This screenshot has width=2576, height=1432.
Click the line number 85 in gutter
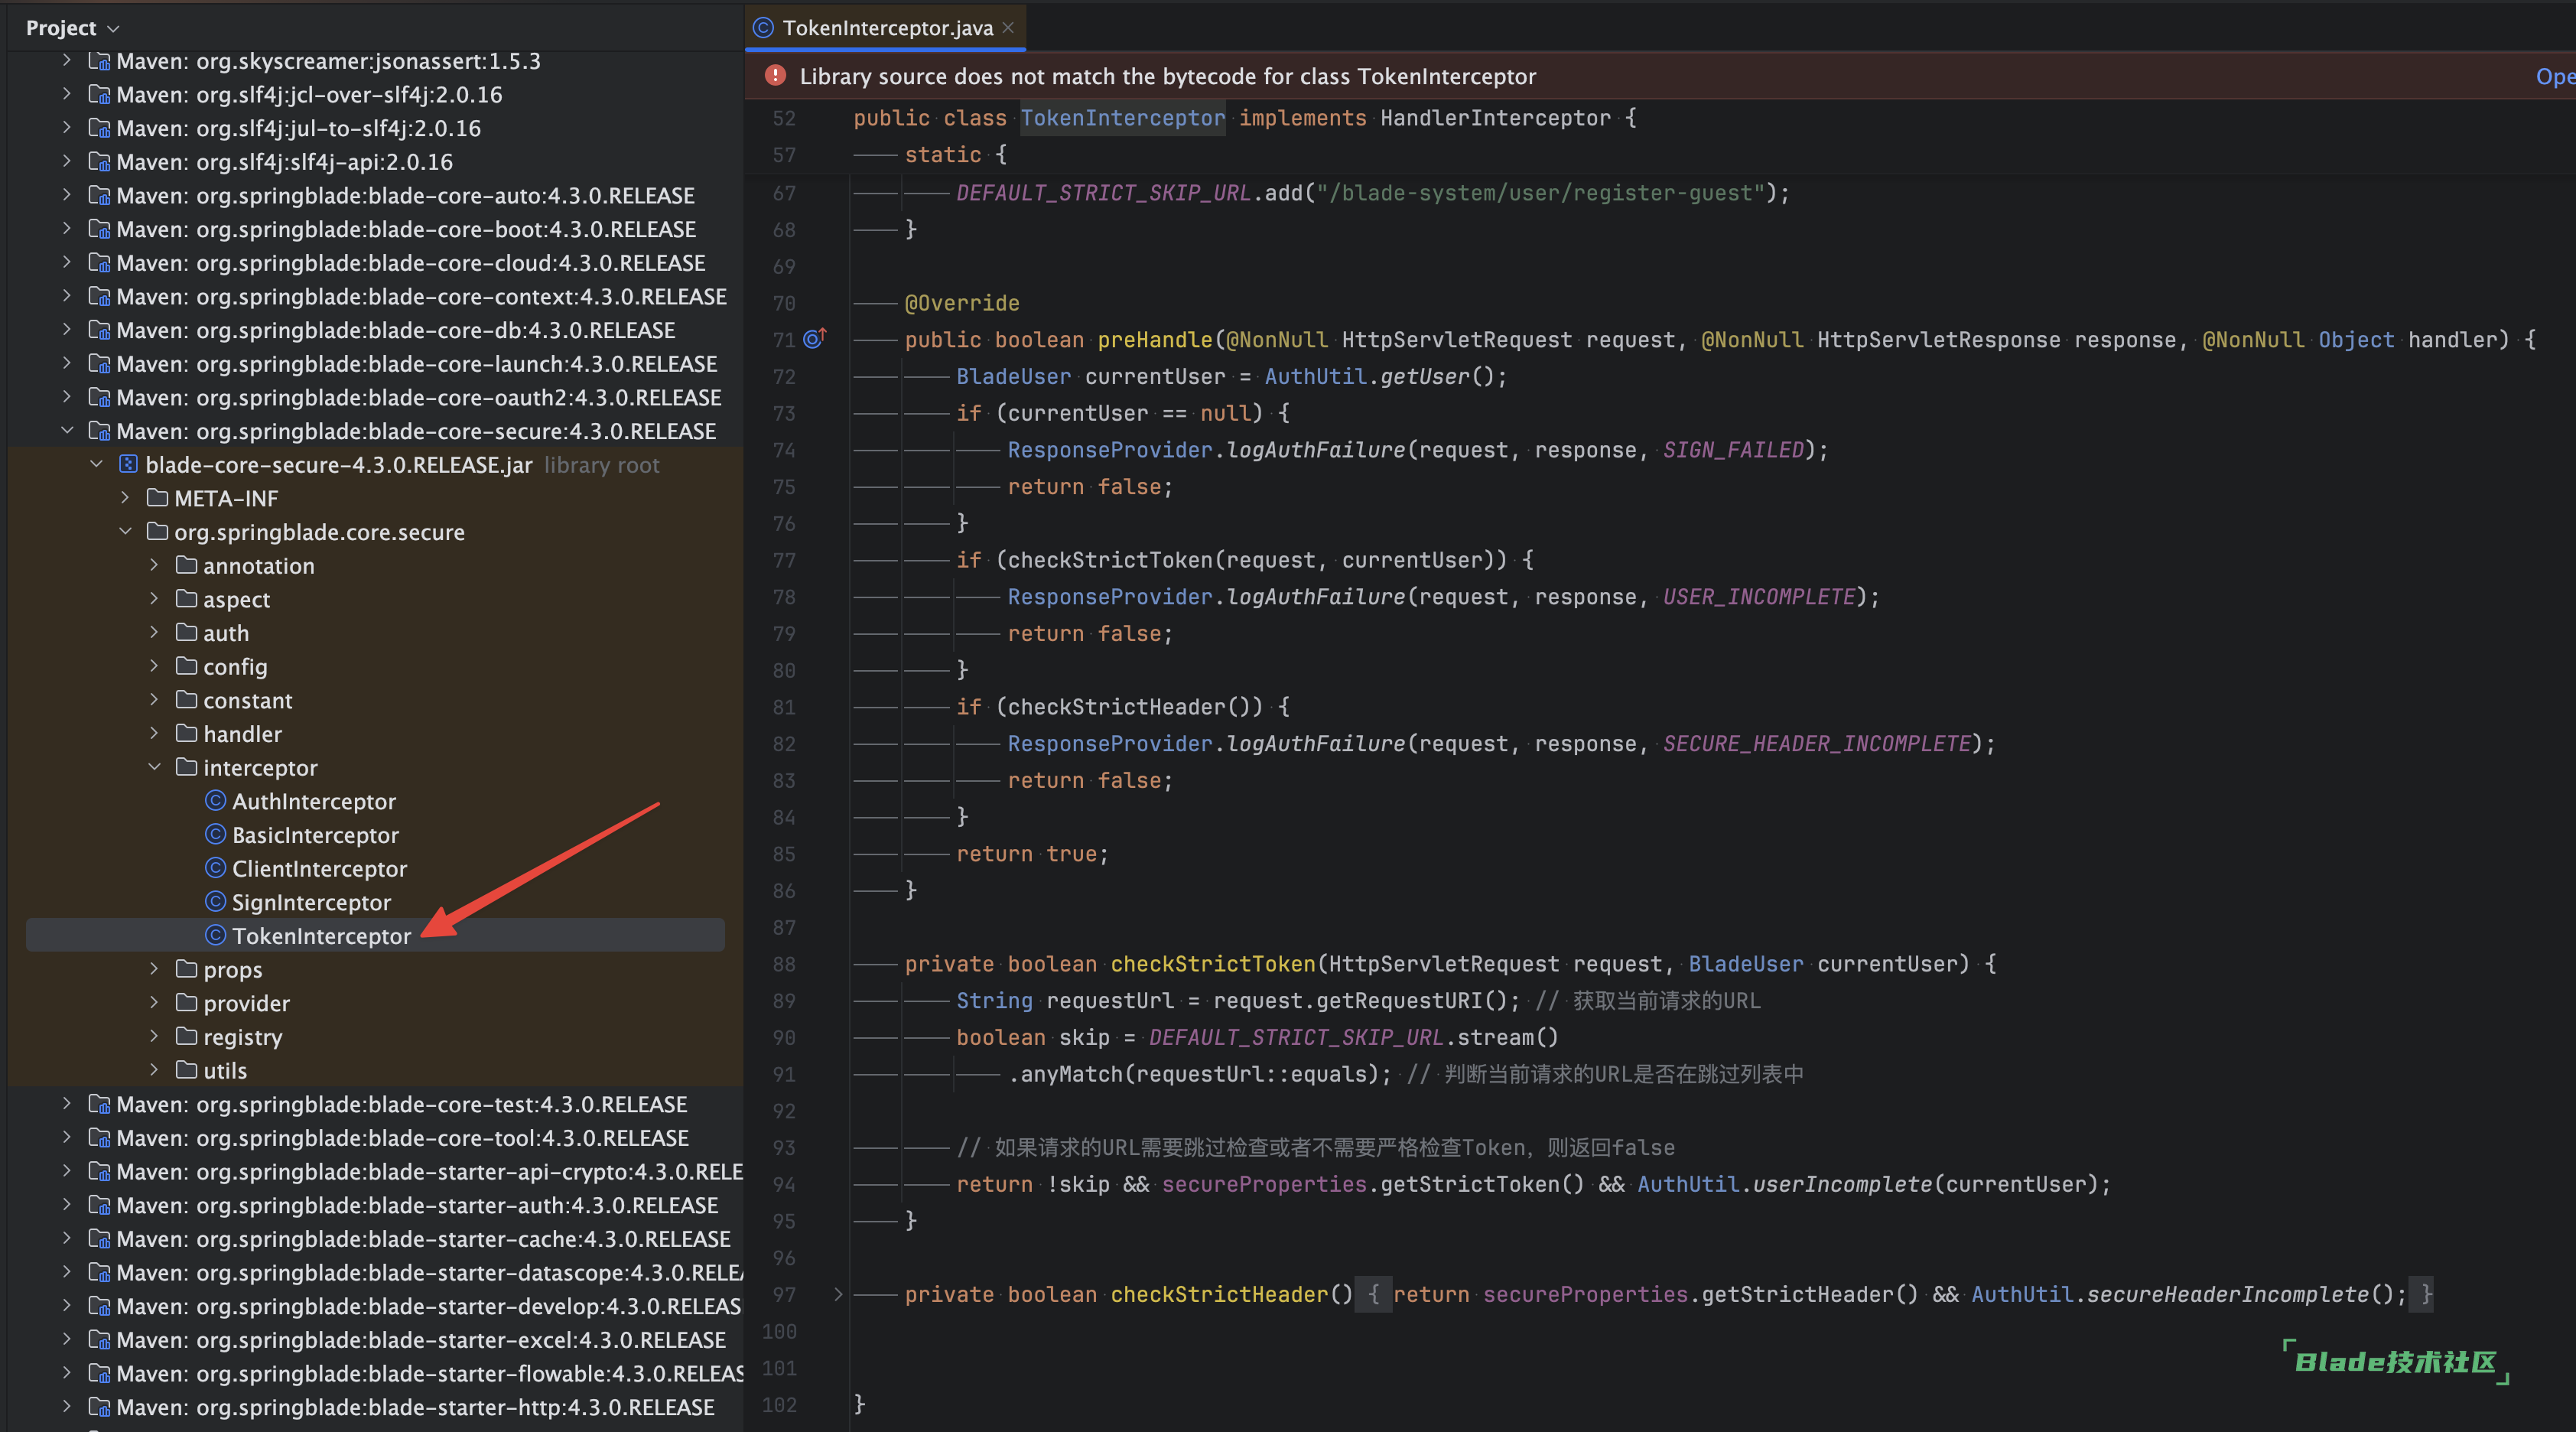point(784,854)
